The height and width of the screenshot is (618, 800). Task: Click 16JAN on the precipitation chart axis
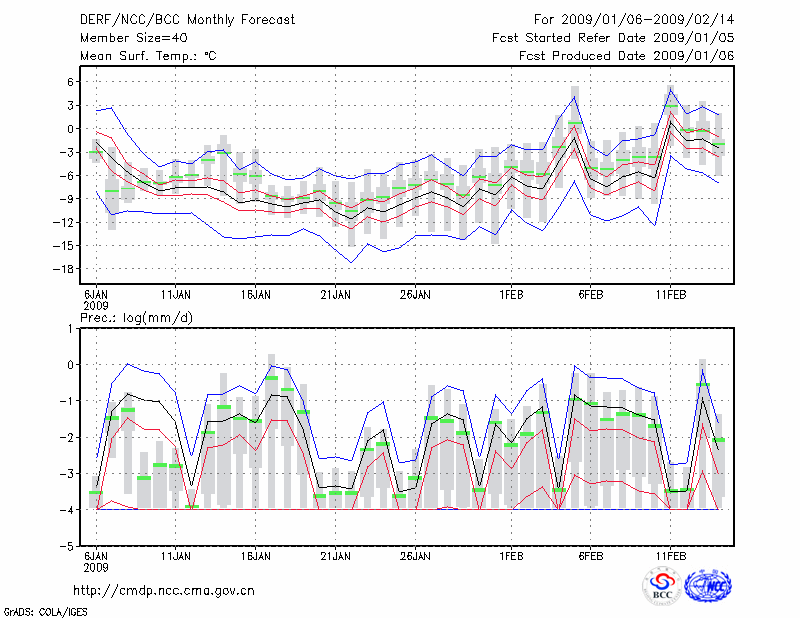click(x=256, y=554)
